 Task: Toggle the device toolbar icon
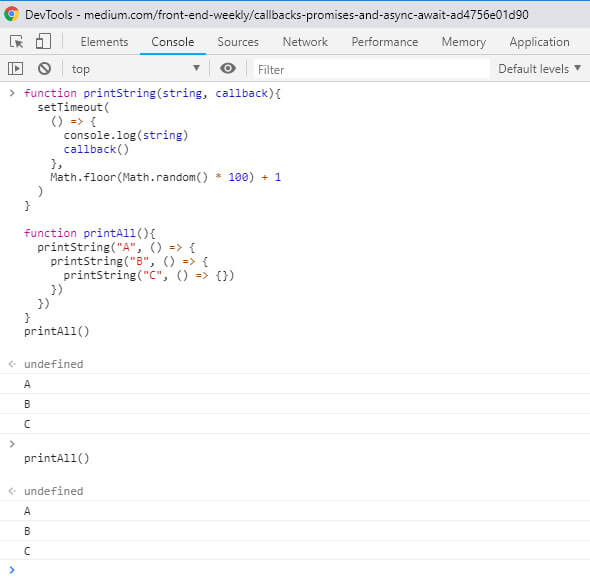point(43,41)
